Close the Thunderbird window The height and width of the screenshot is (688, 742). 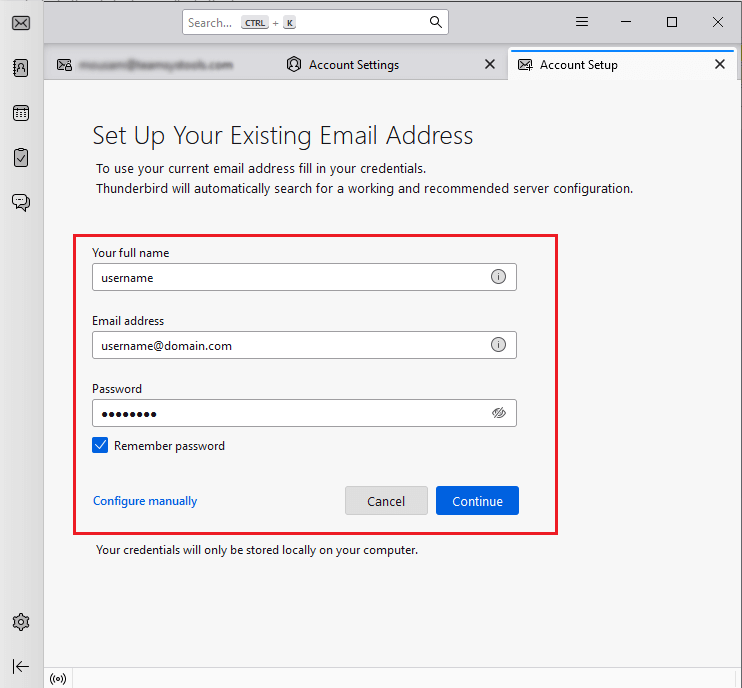click(717, 22)
